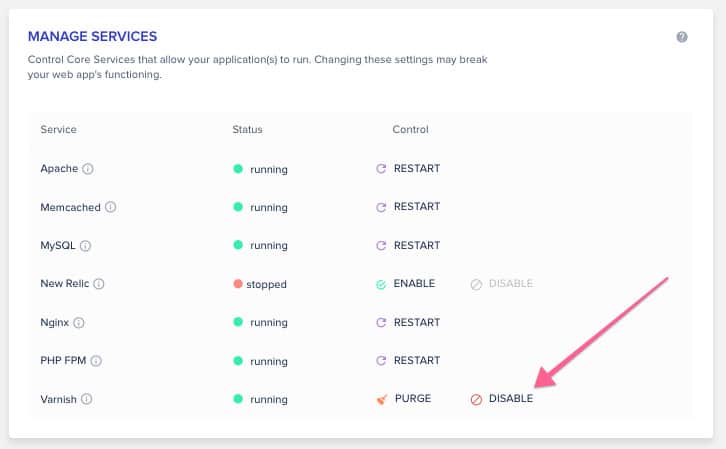726x449 pixels.
Task: Open the Nginx info icon
Action: pyautogui.click(x=79, y=323)
